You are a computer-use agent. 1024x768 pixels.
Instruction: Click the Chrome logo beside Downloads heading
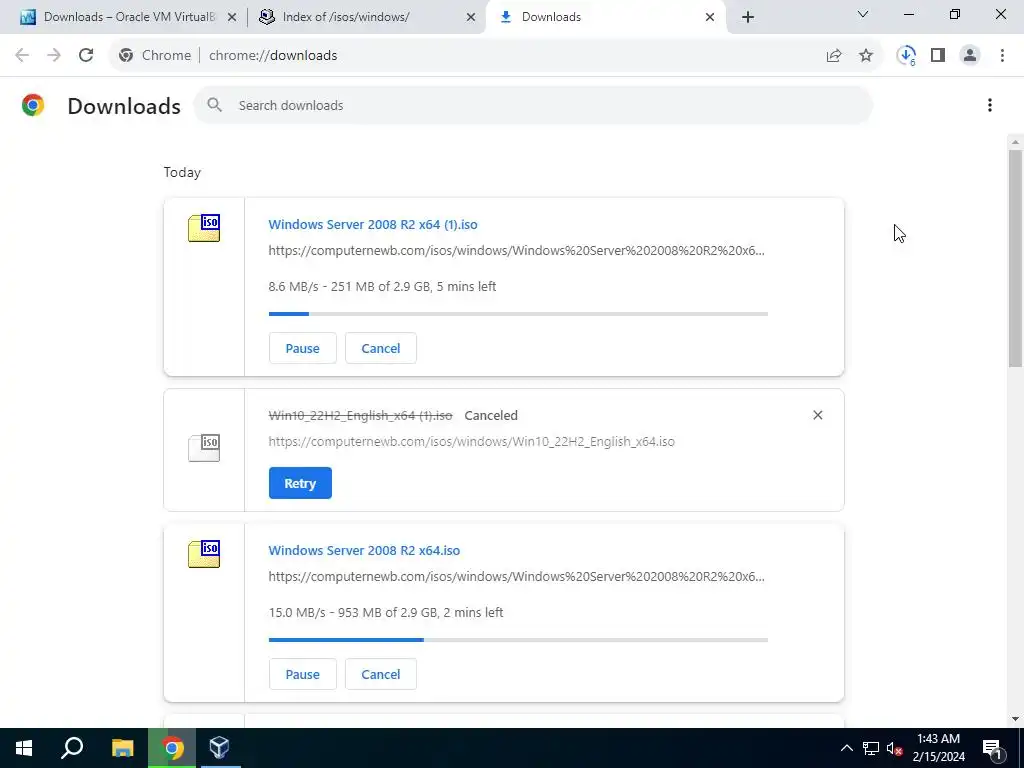coord(33,105)
